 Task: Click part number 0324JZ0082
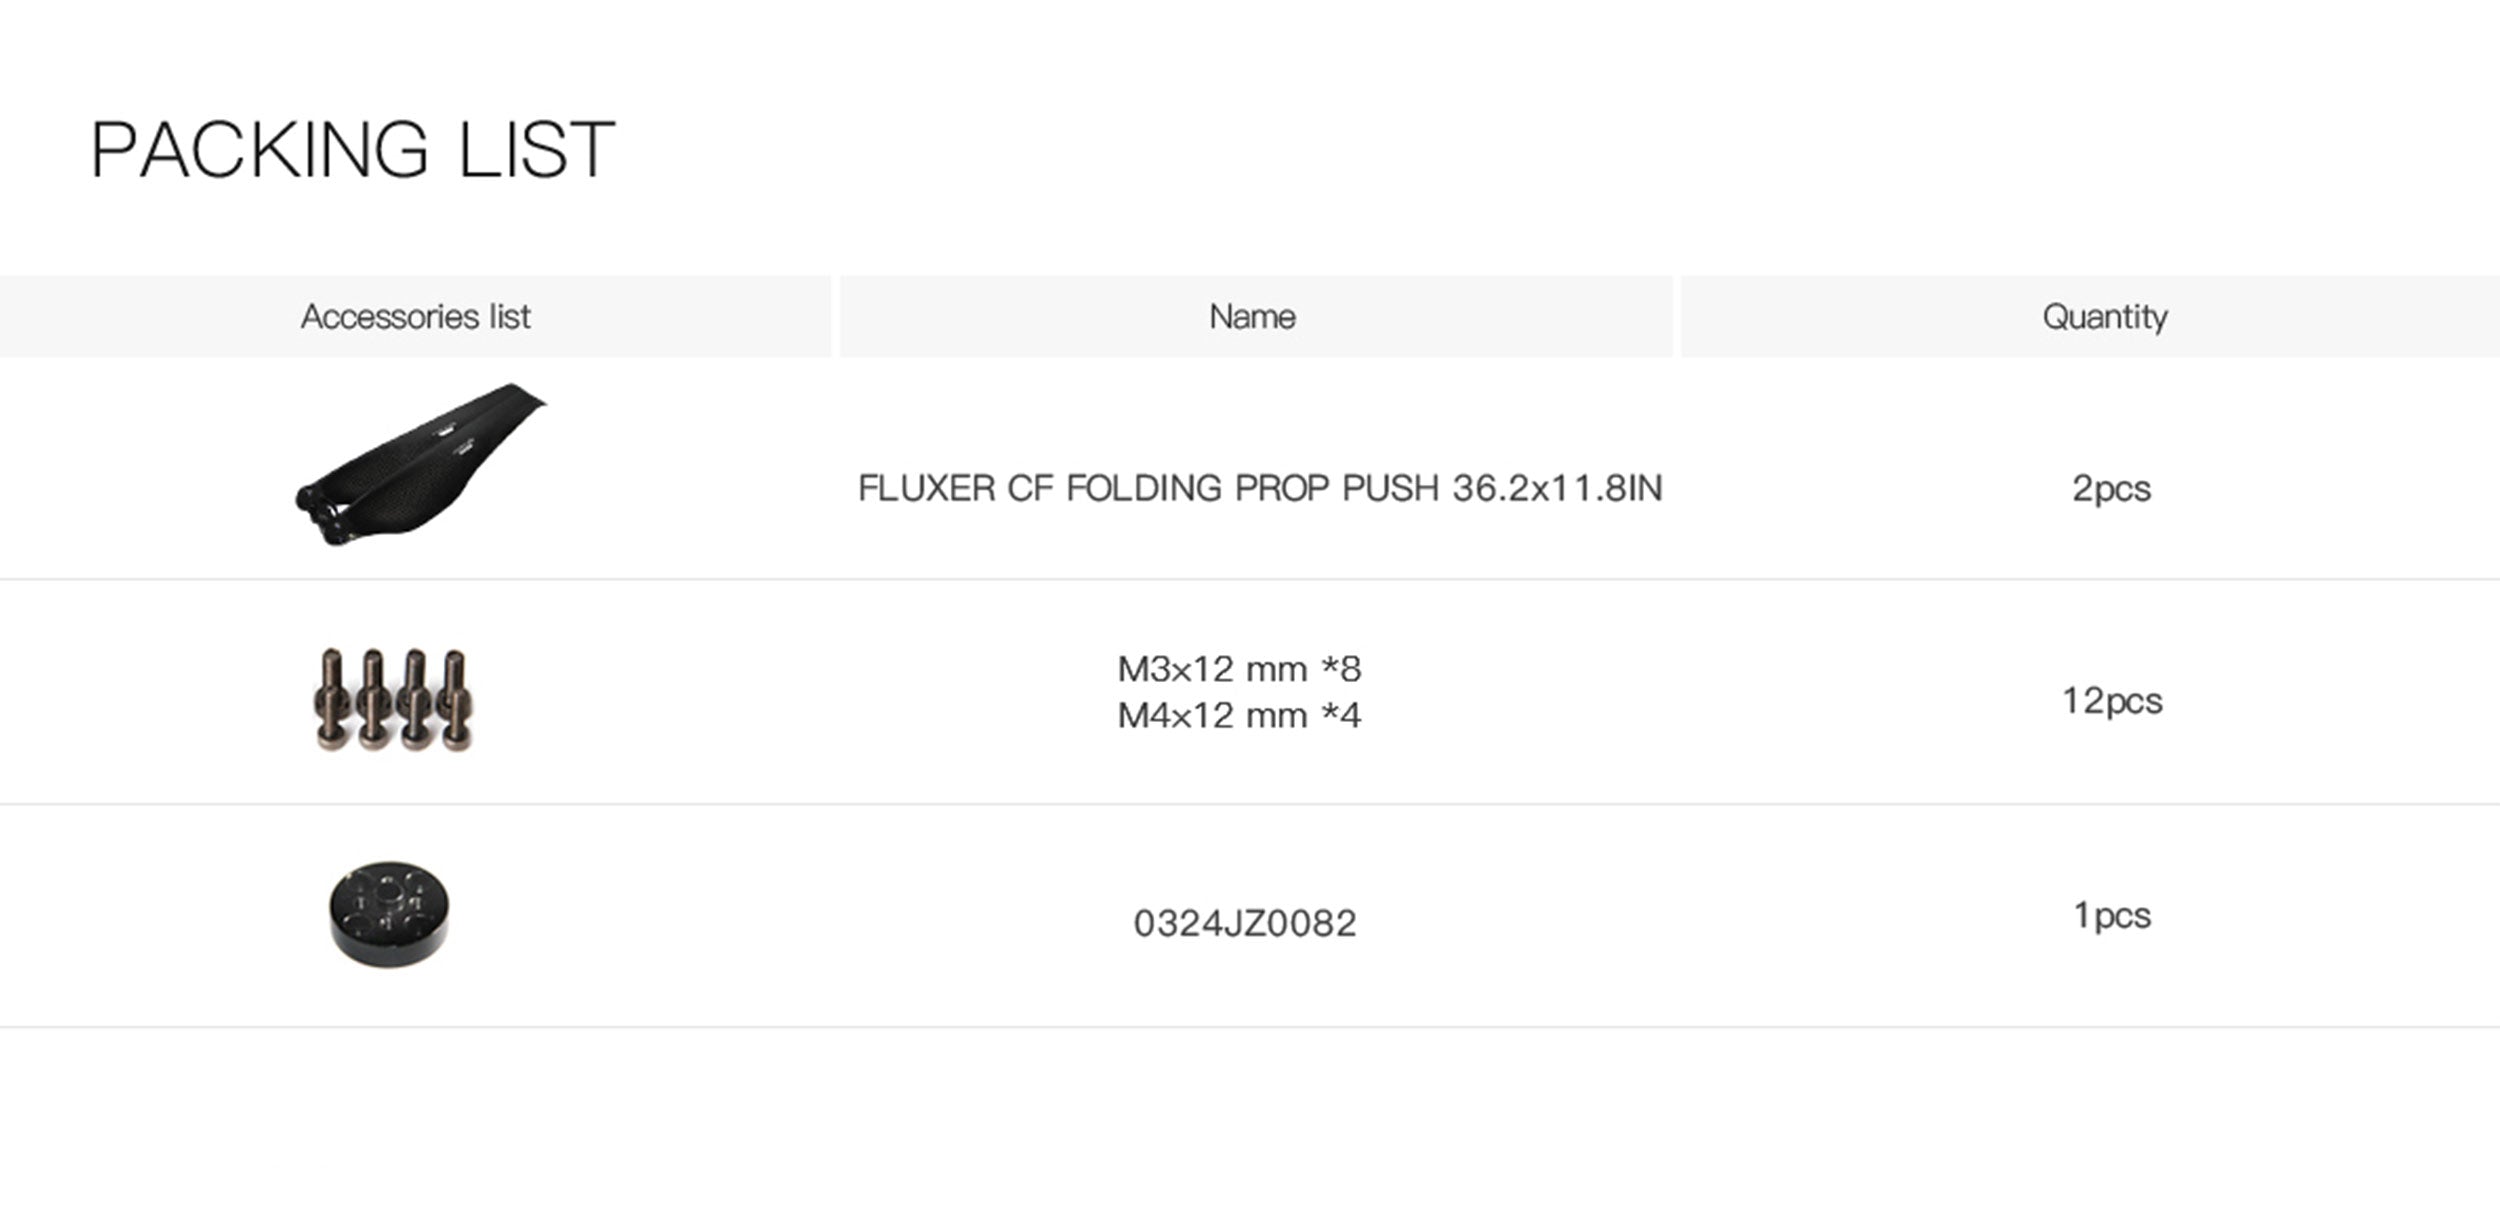pos(1245,923)
